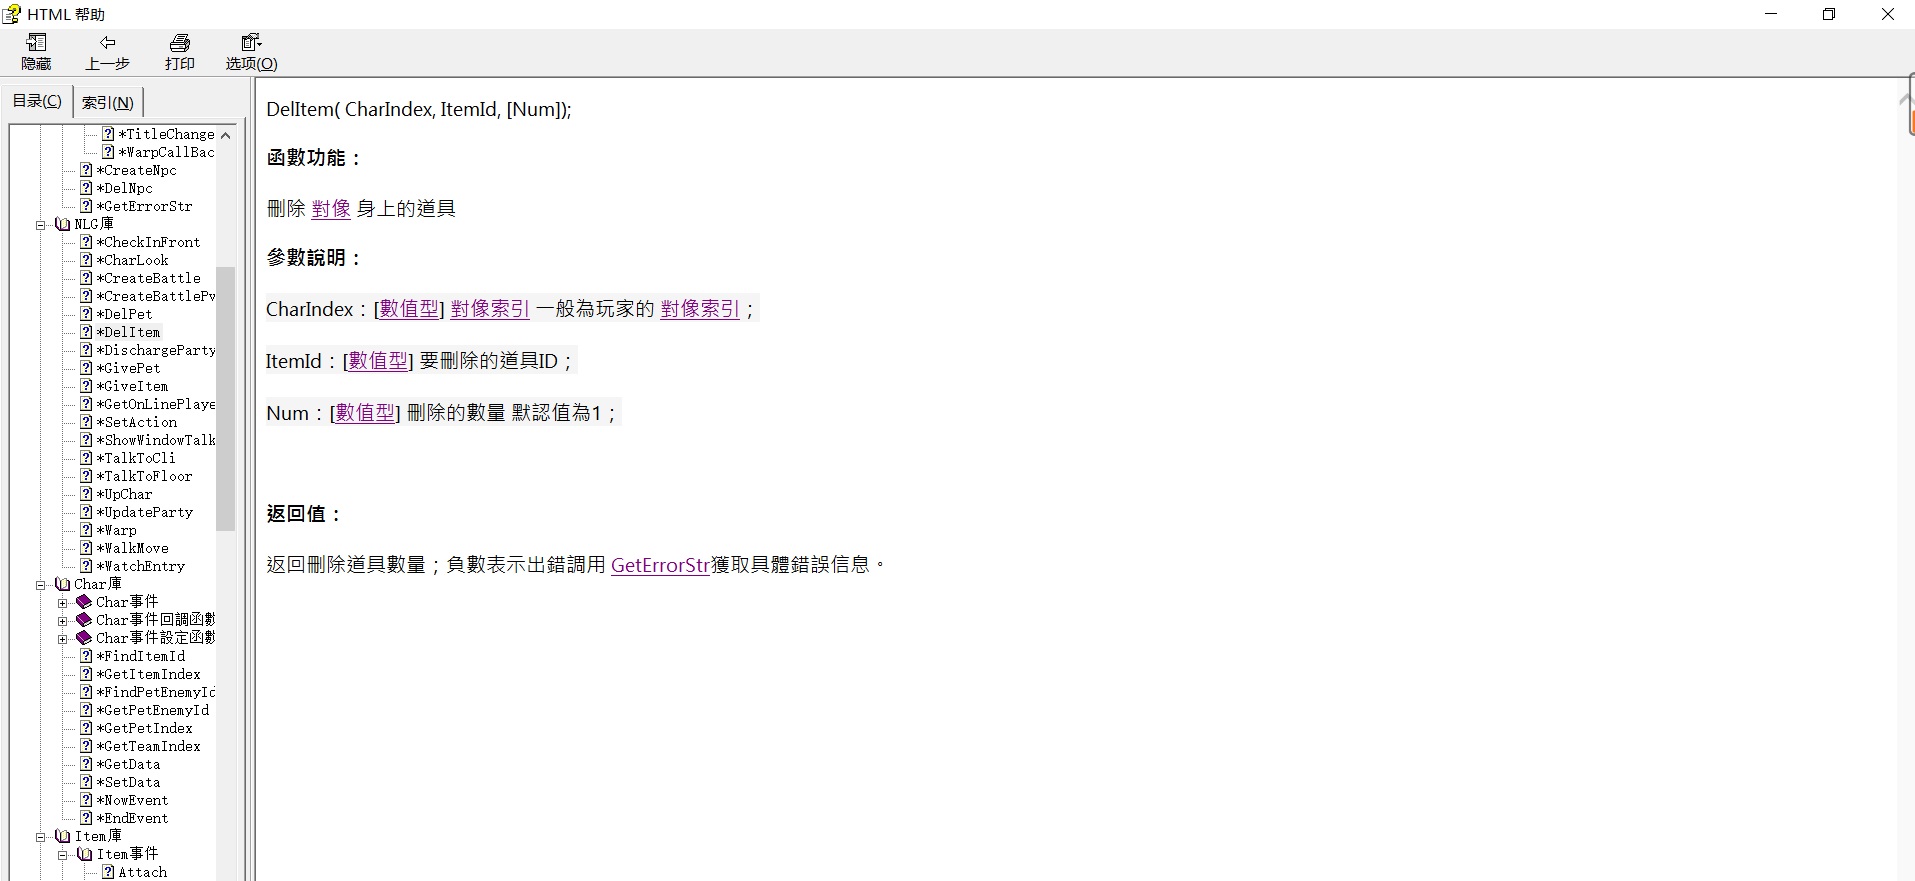Select the FindItemId topic in tree
The image size is (1915, 881).
[144, 656]
